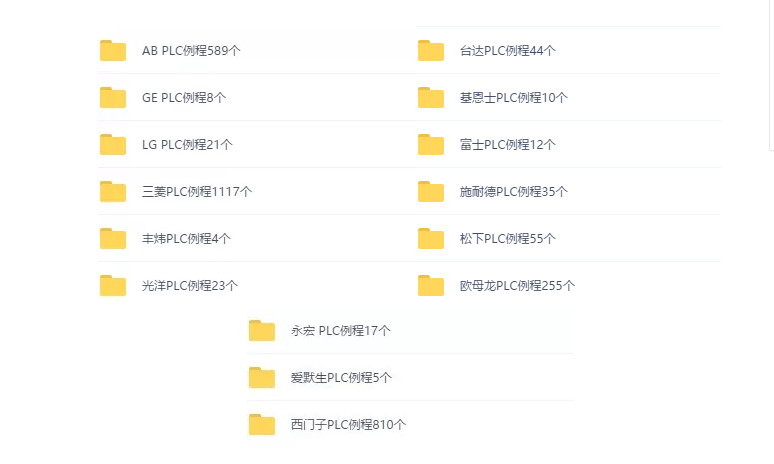Click the 台达PLC例程44个 folder icon
This screenshot has width=774, height=464.
431,51
